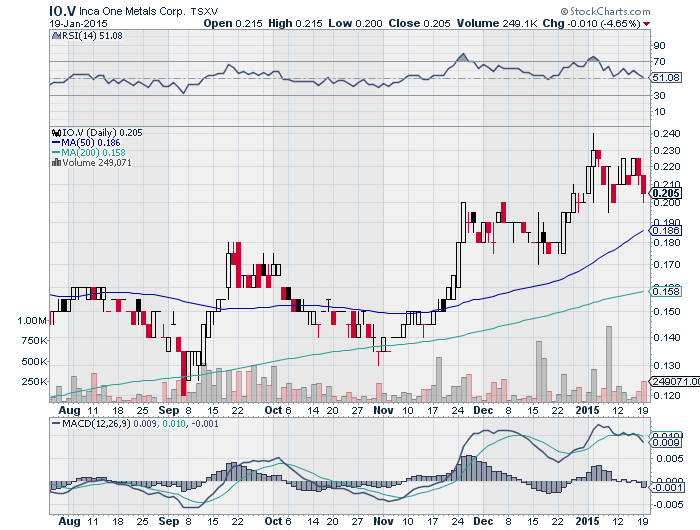700x530 pixels.
Task: Click the volume tag 249071 on right axis
Action: pyautogui.click(x=664, y=382)
